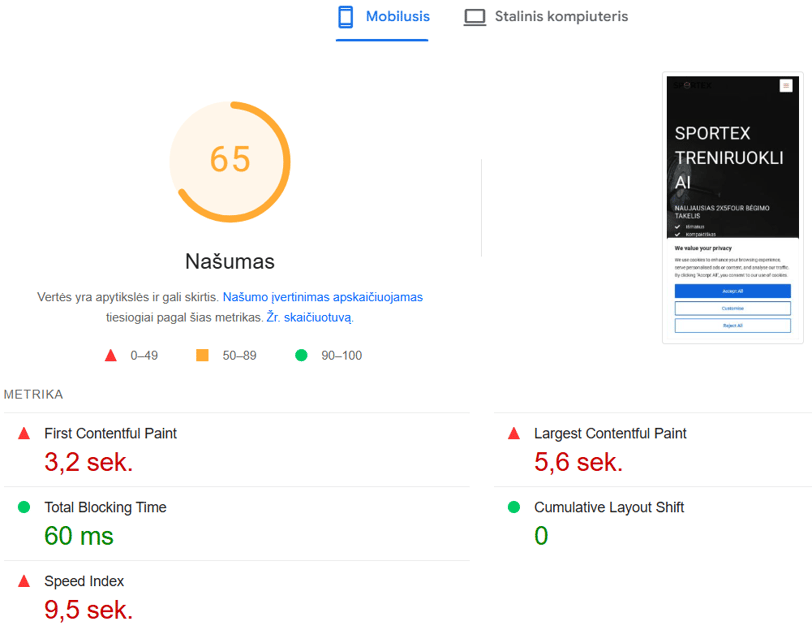Click the Speed Index metric label
The height and width of the screenshot is (630, 812).
click(x=84, y=581)
